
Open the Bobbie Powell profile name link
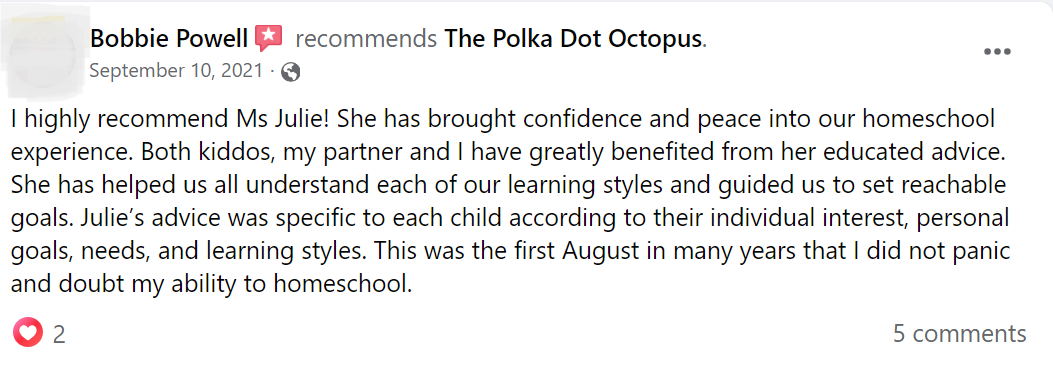(x=169, y=39)
